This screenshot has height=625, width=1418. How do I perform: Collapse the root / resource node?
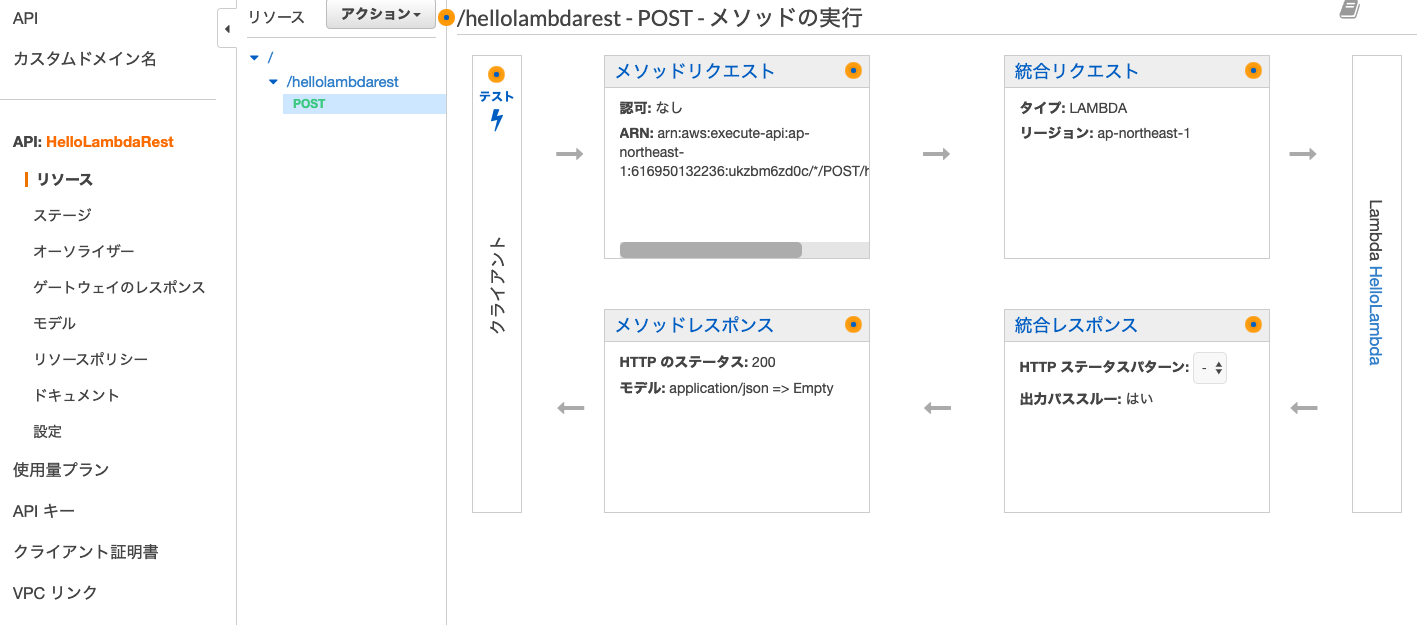click(256, 58)
